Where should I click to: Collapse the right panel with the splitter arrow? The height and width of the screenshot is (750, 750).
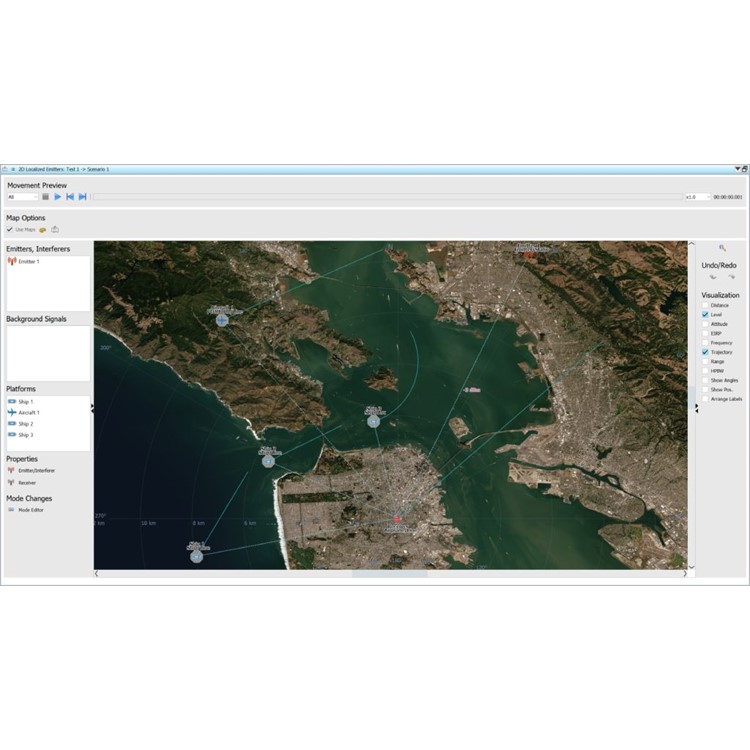tap(697, 408)
